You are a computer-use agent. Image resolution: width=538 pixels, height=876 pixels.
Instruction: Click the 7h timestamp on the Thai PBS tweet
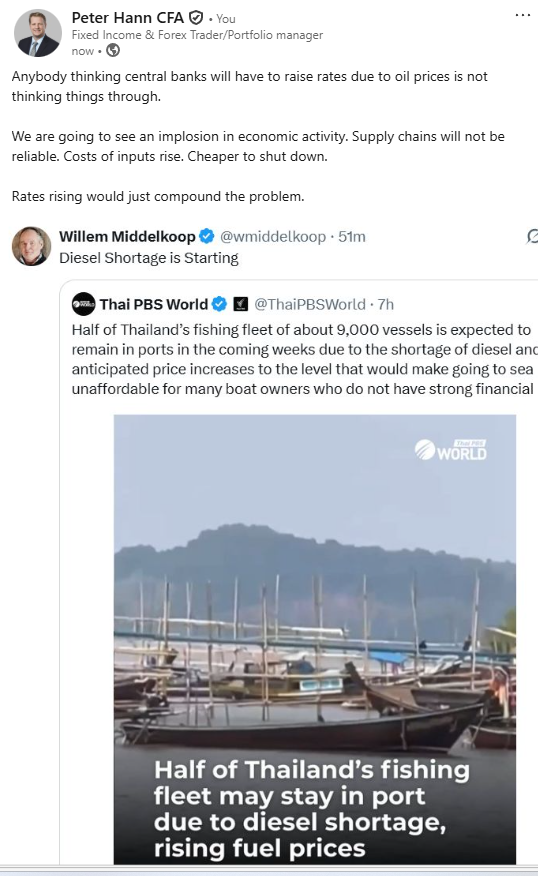pyautogui.click(x=385, y=304)
